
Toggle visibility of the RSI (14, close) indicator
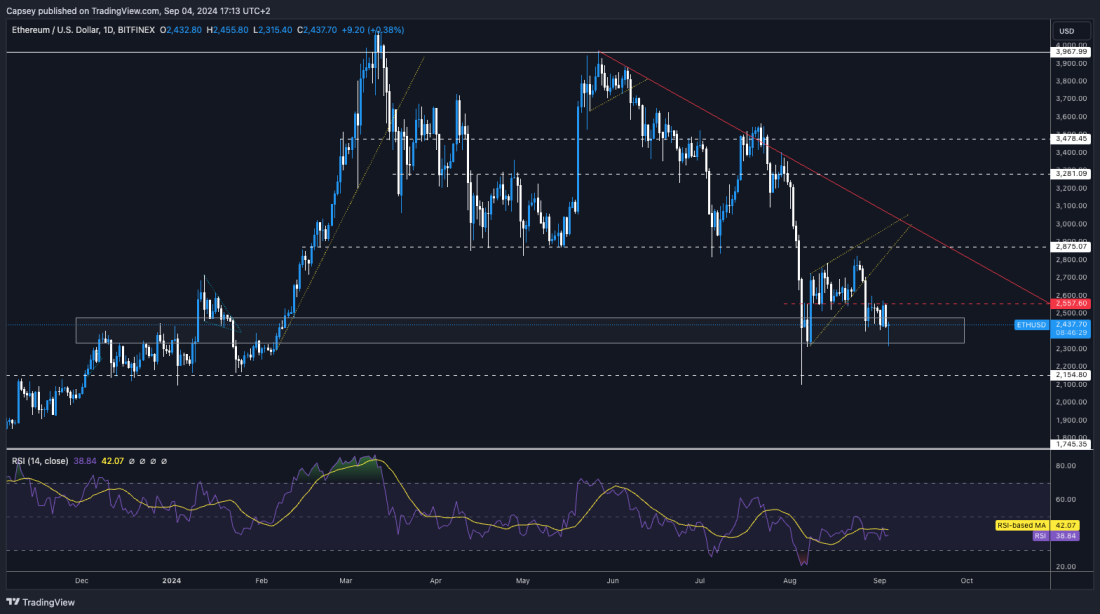(42, 461)
